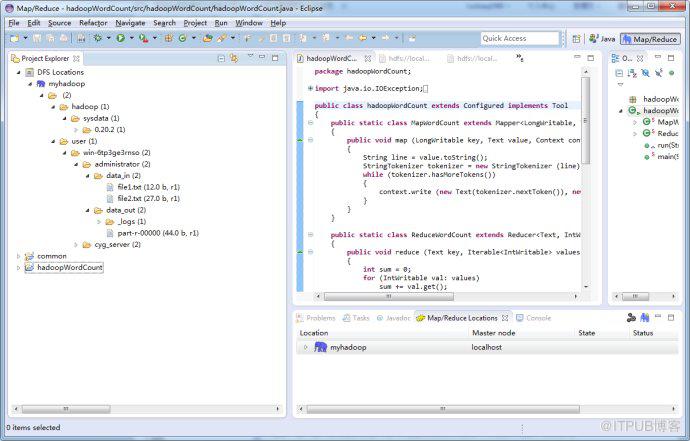This screenshot has height=441, width=690.
Task: Click the Pin Editor icon at toolbar end
Action: [412, 38]
